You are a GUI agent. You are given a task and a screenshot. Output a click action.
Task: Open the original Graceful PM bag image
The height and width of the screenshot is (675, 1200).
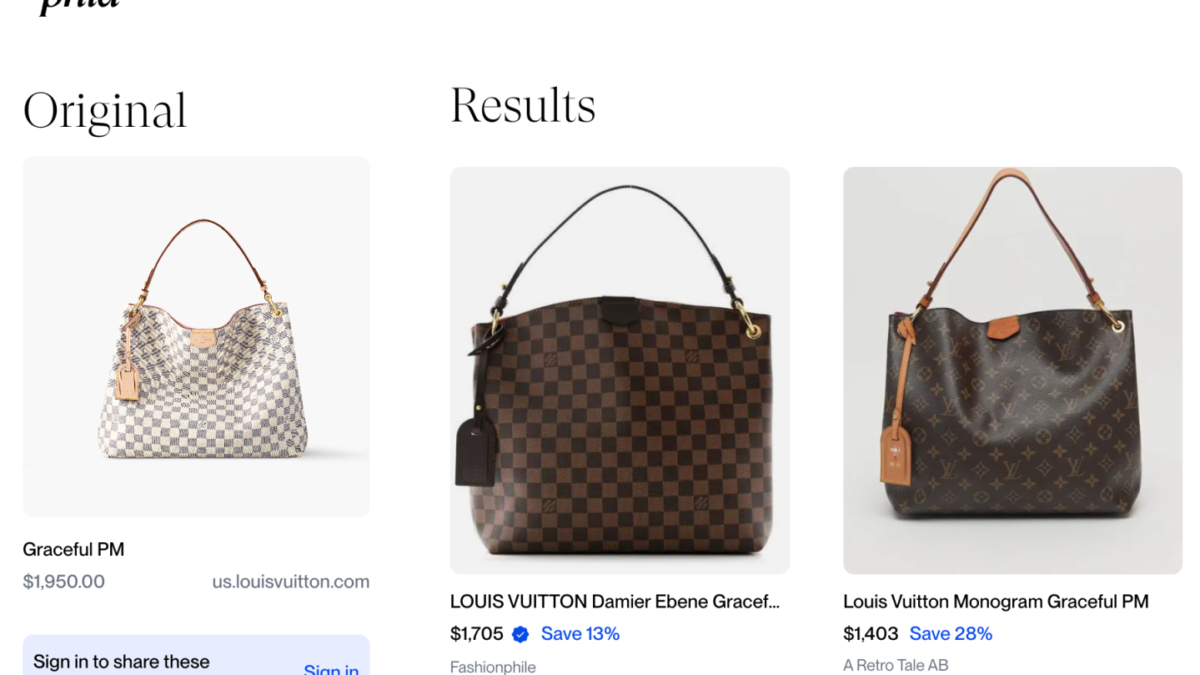196,336
